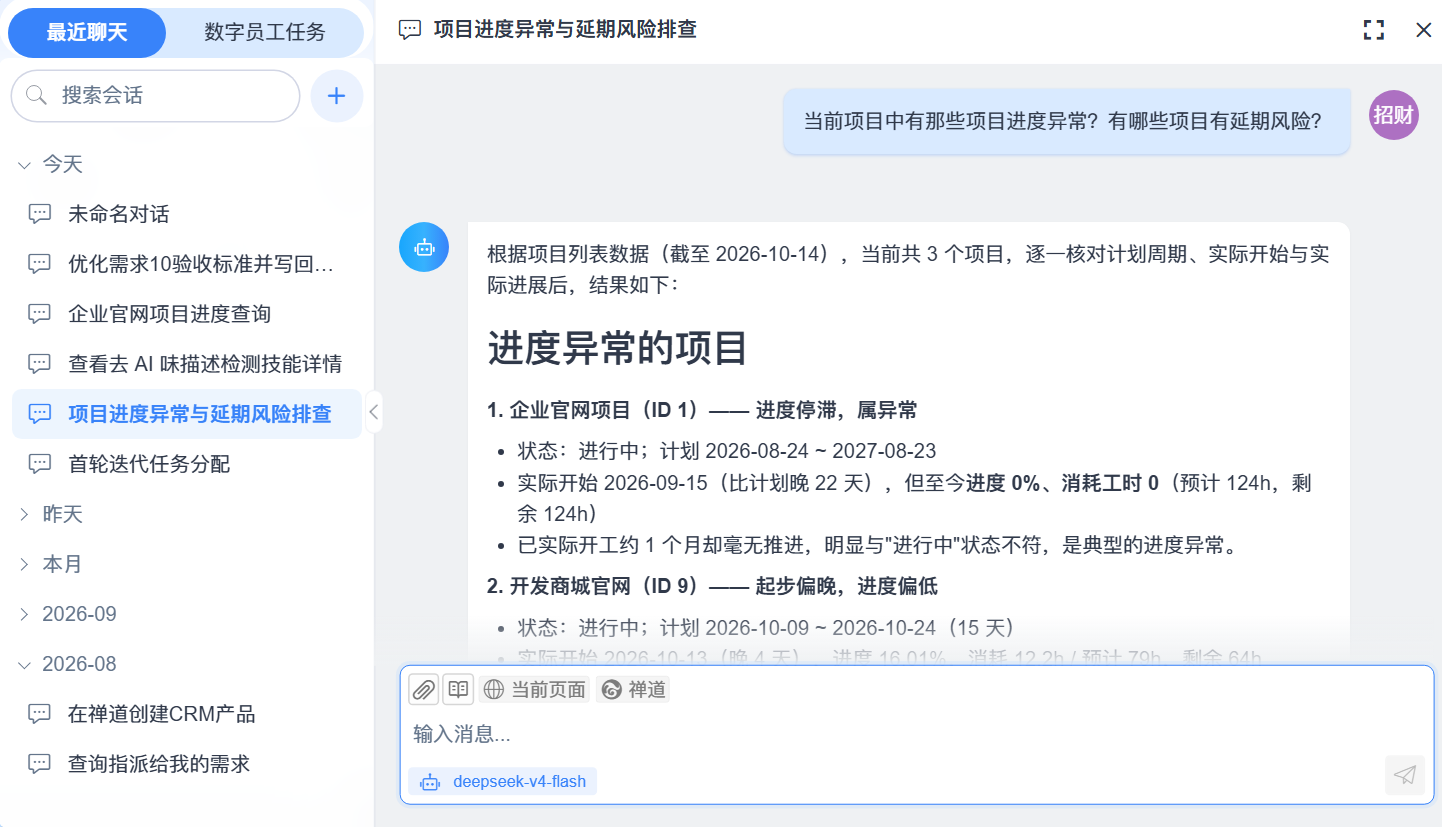Click the user avatar 招财
1442x827 pixels.
pyautogui.click(x=1394, y=115)
